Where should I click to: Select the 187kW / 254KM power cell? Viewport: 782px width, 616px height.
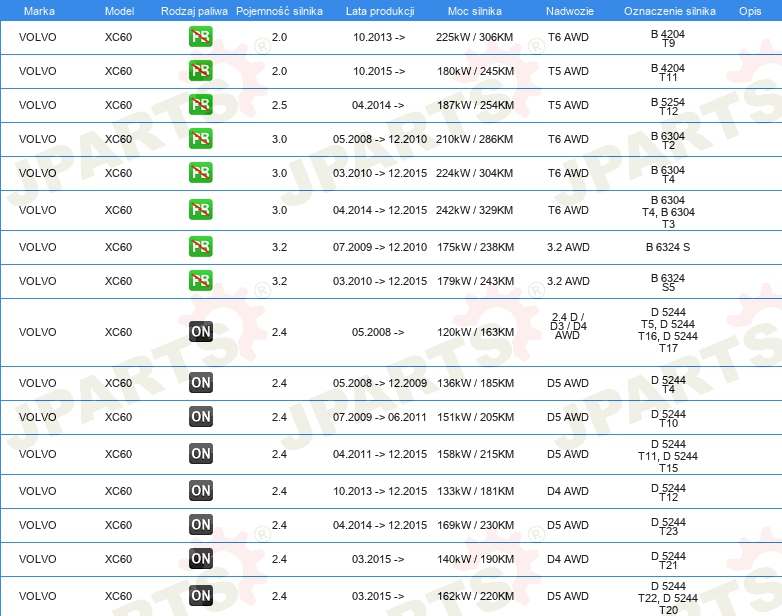tap(475, 105)
